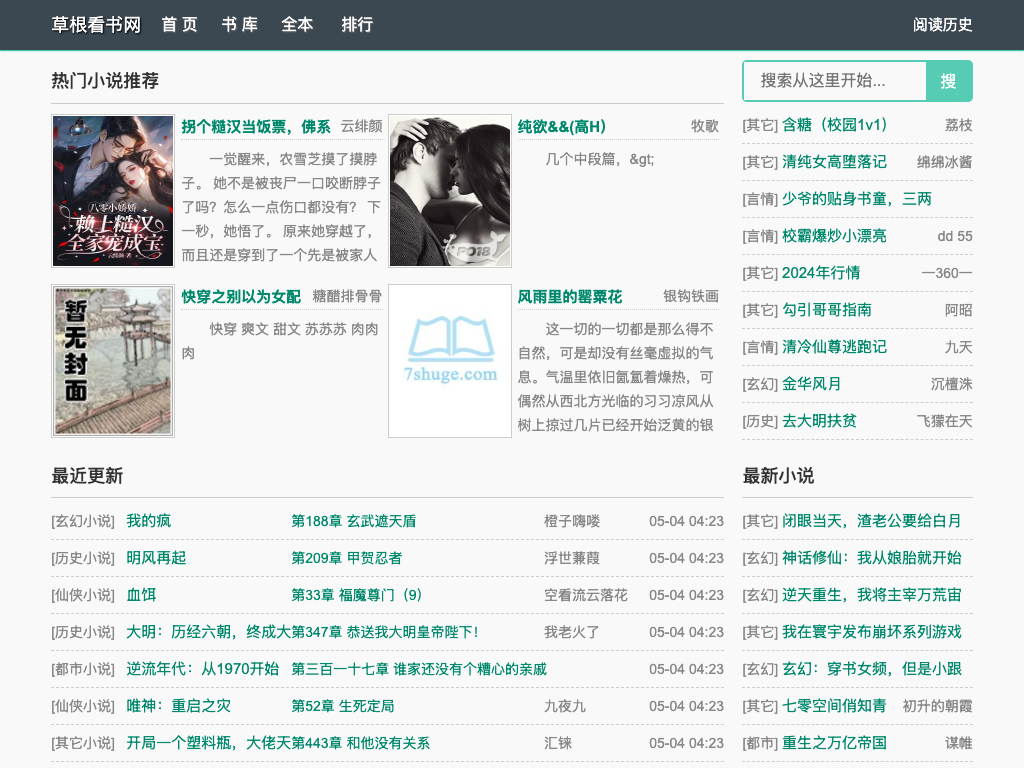Image resolution: width=1024 pixels, height=768 pixels.
Task: Open the 首页 navigation item
Action: pyautogui.click(x=180, y=25)
